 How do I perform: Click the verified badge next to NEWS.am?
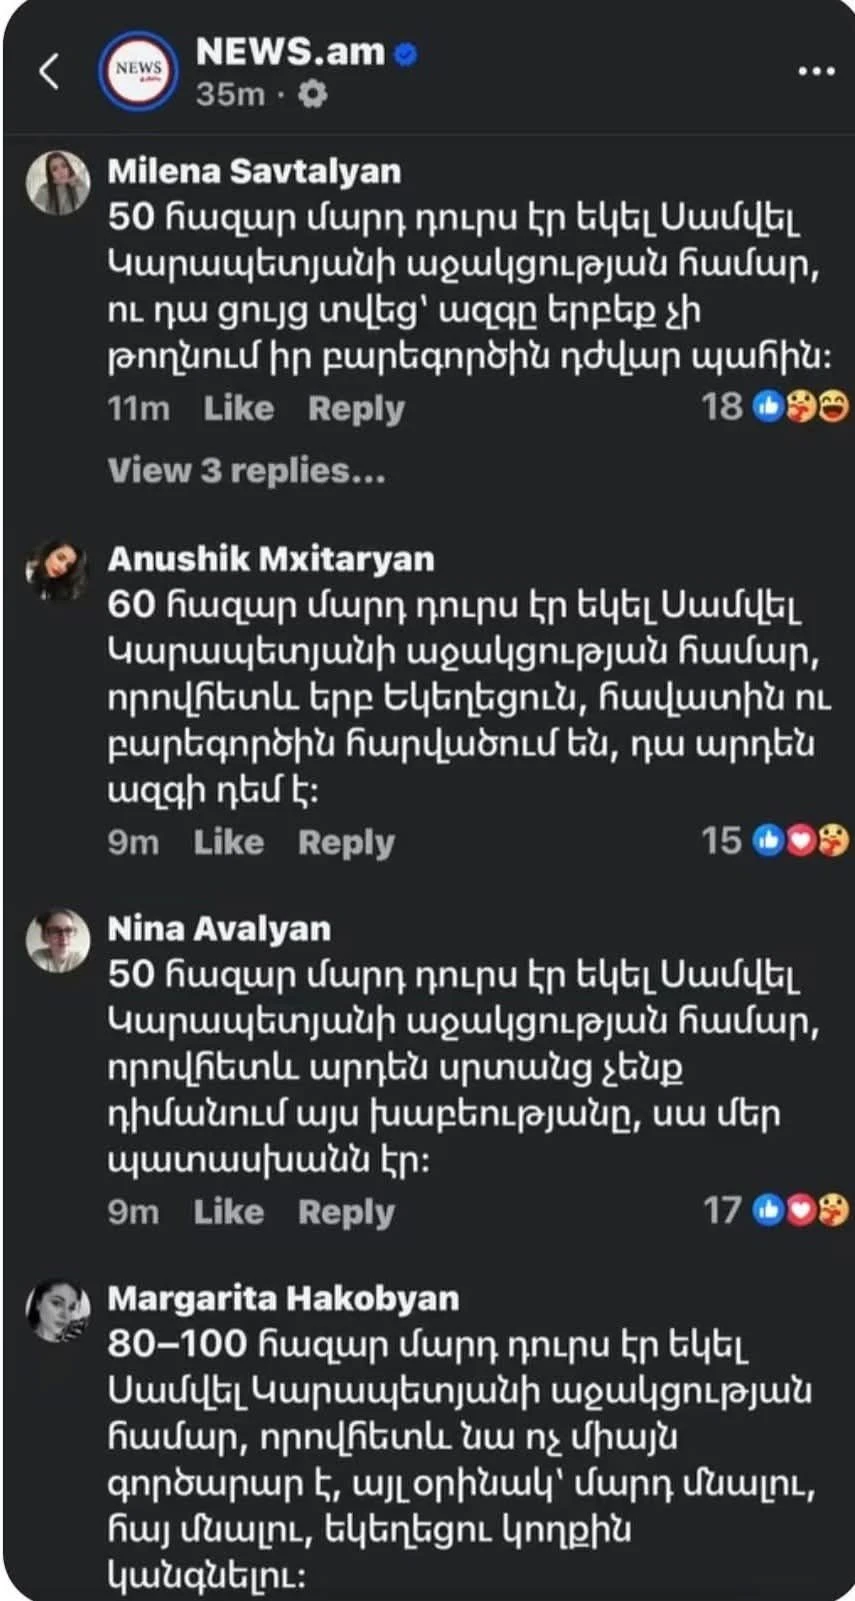tap(405, 53)
